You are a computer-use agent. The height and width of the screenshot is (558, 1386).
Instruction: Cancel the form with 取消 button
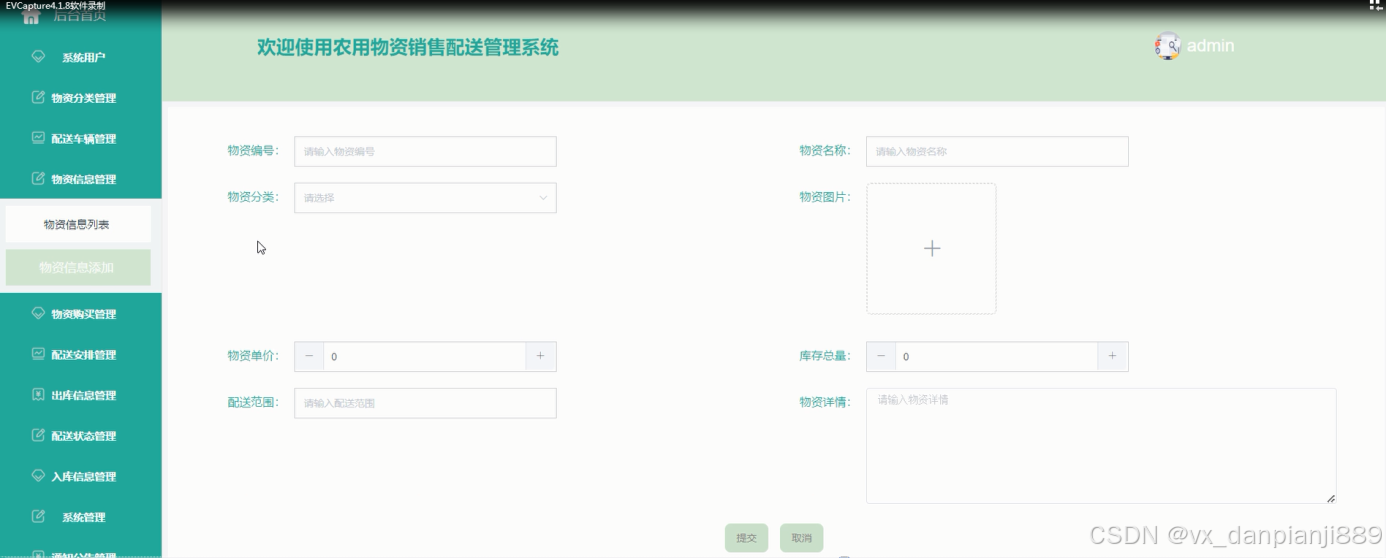[x=801, y=538]
